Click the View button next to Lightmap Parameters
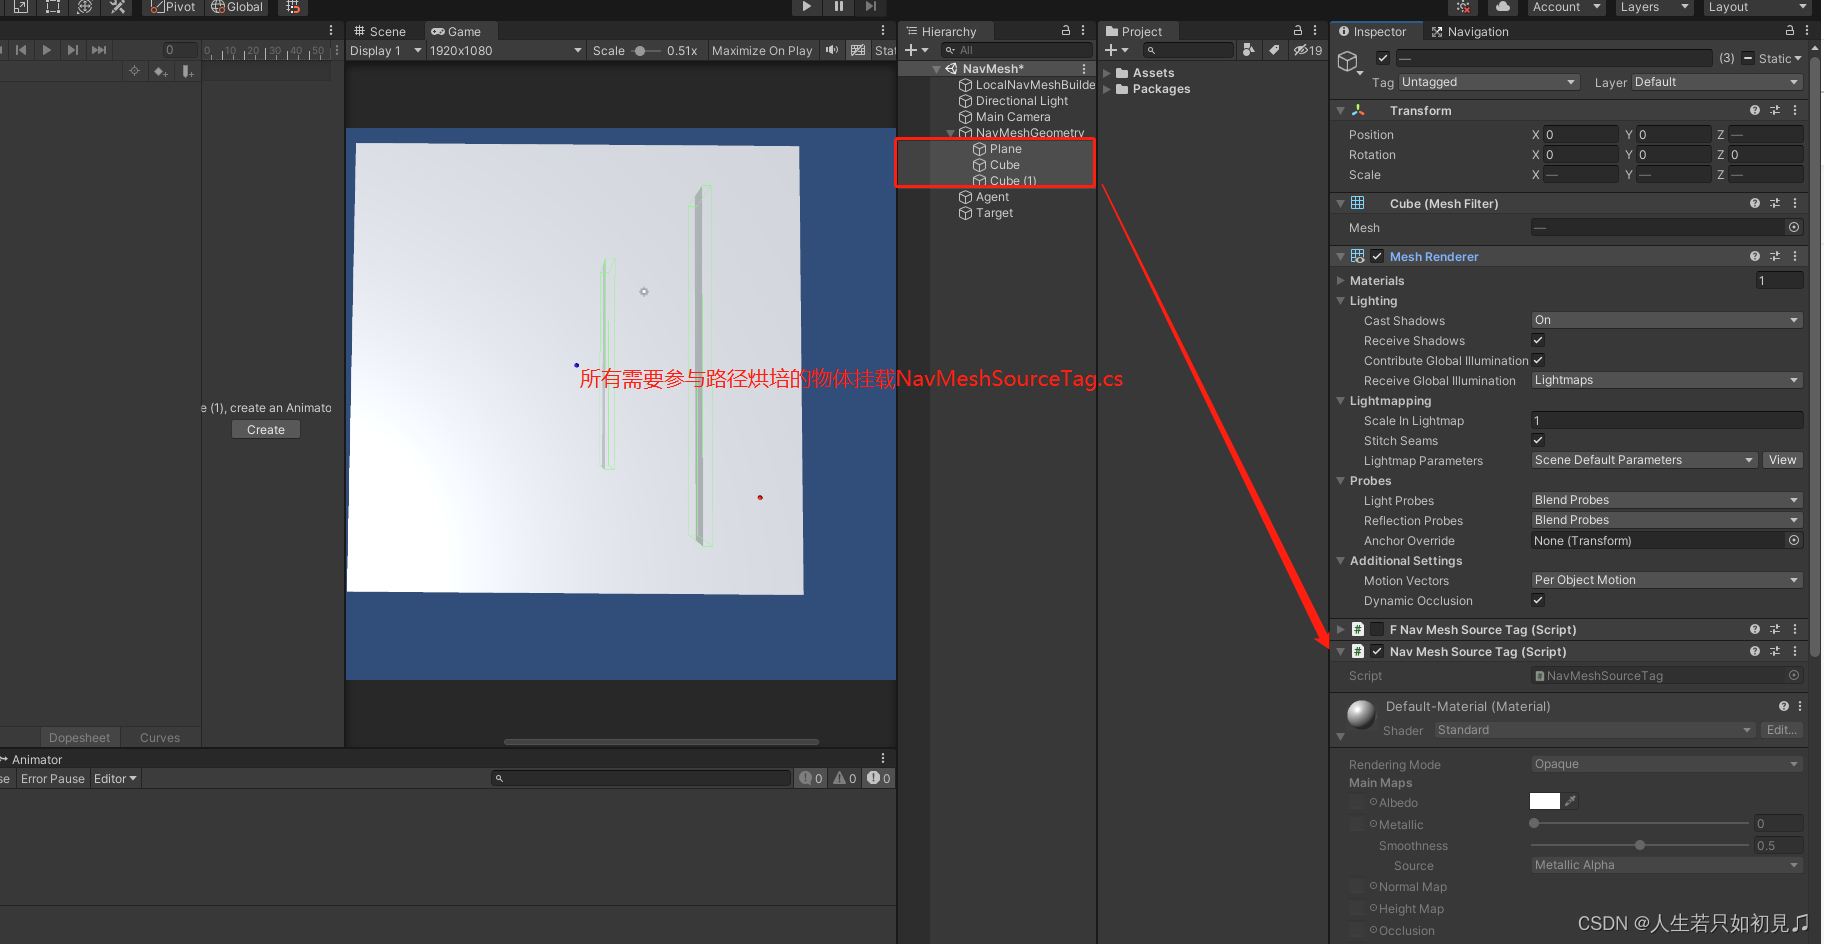The image size is (1824, 944). (1783, 460)
